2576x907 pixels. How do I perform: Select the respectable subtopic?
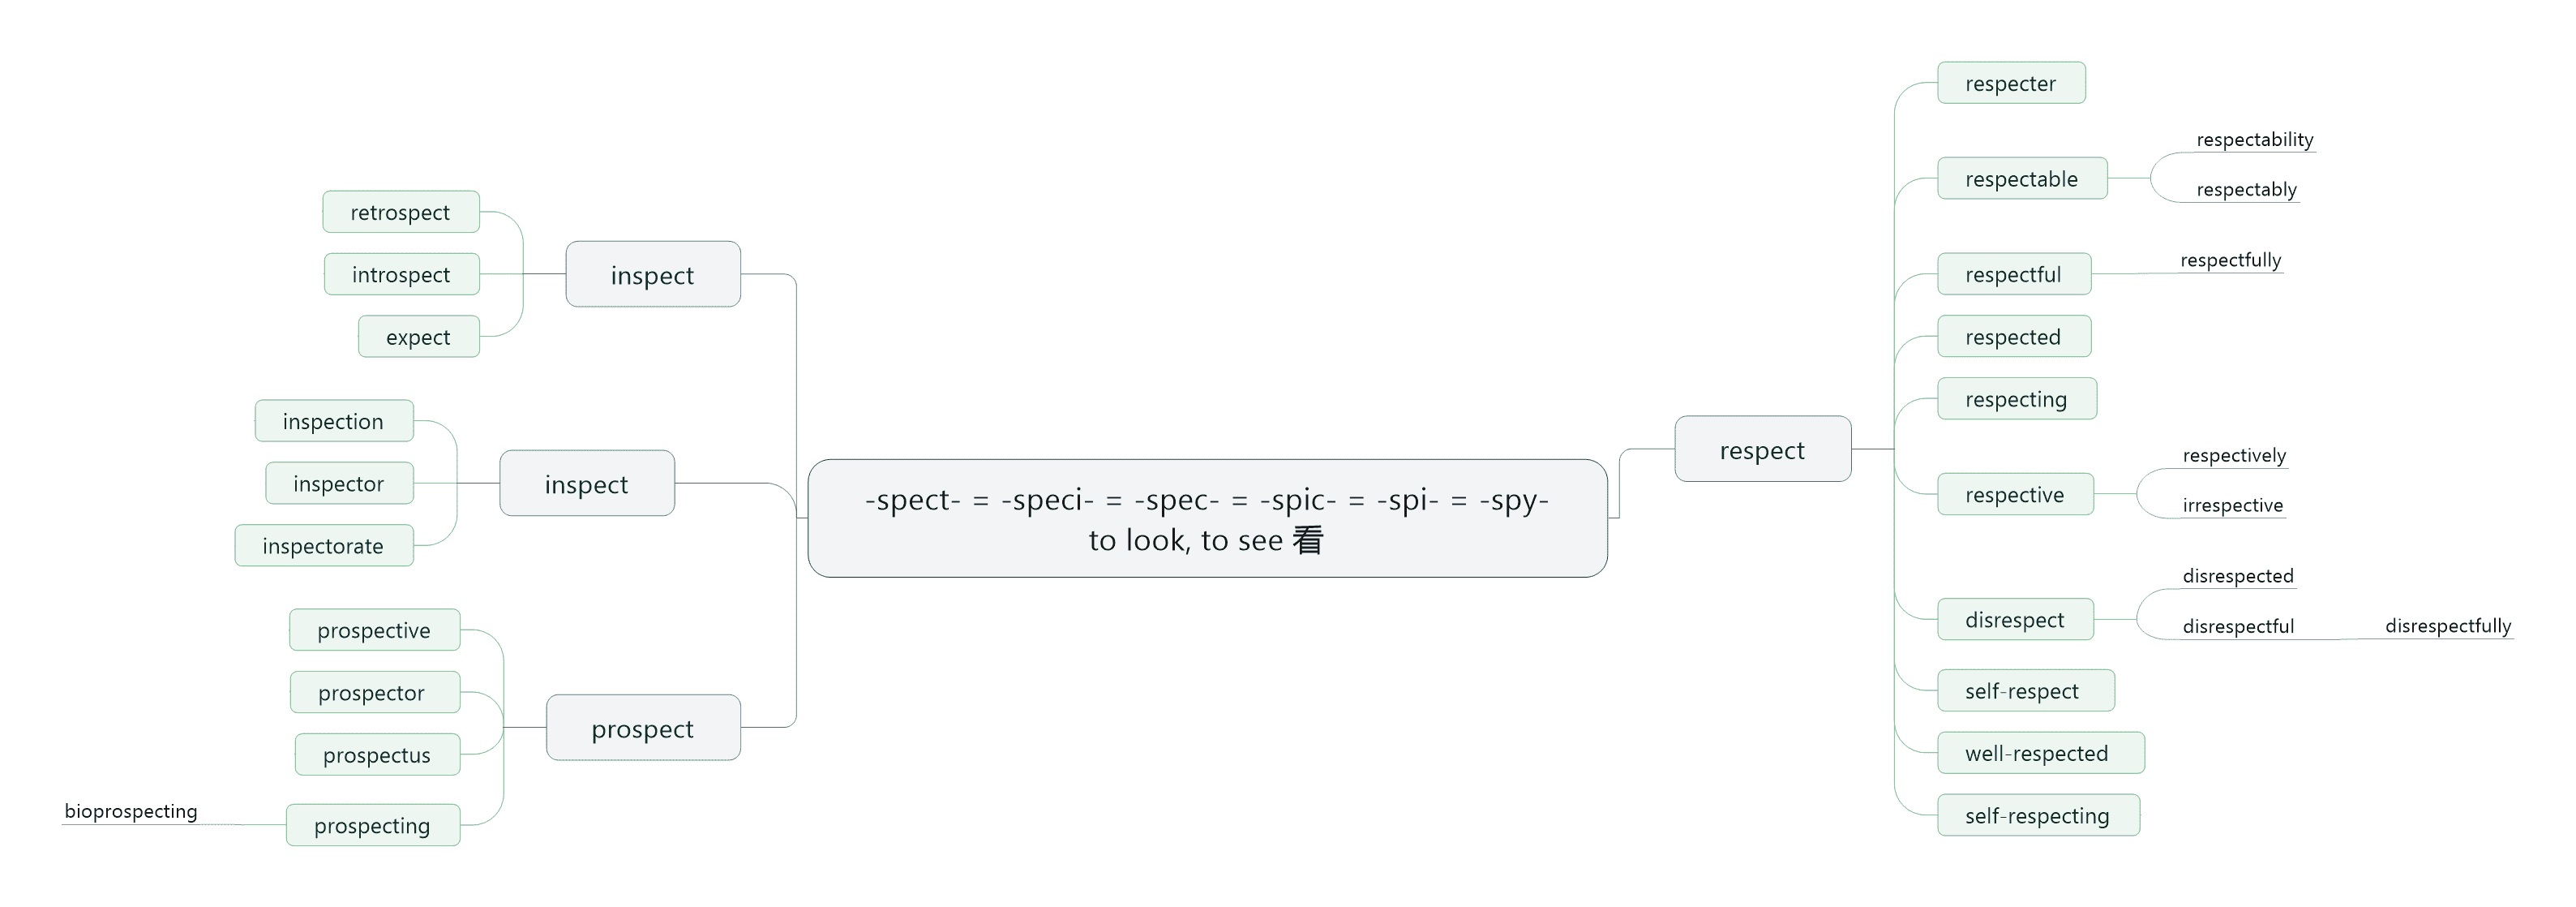pos(2022,178)
